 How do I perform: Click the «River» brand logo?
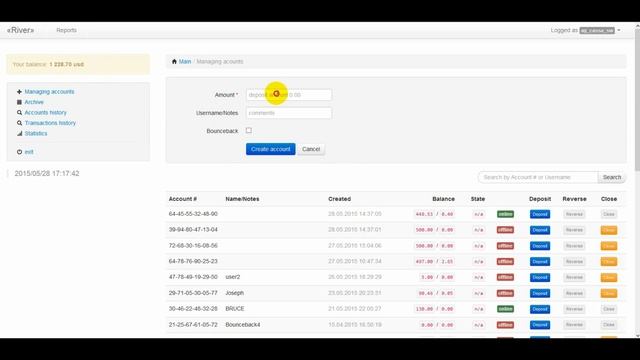pyautogui.click(x=20, y=30)
